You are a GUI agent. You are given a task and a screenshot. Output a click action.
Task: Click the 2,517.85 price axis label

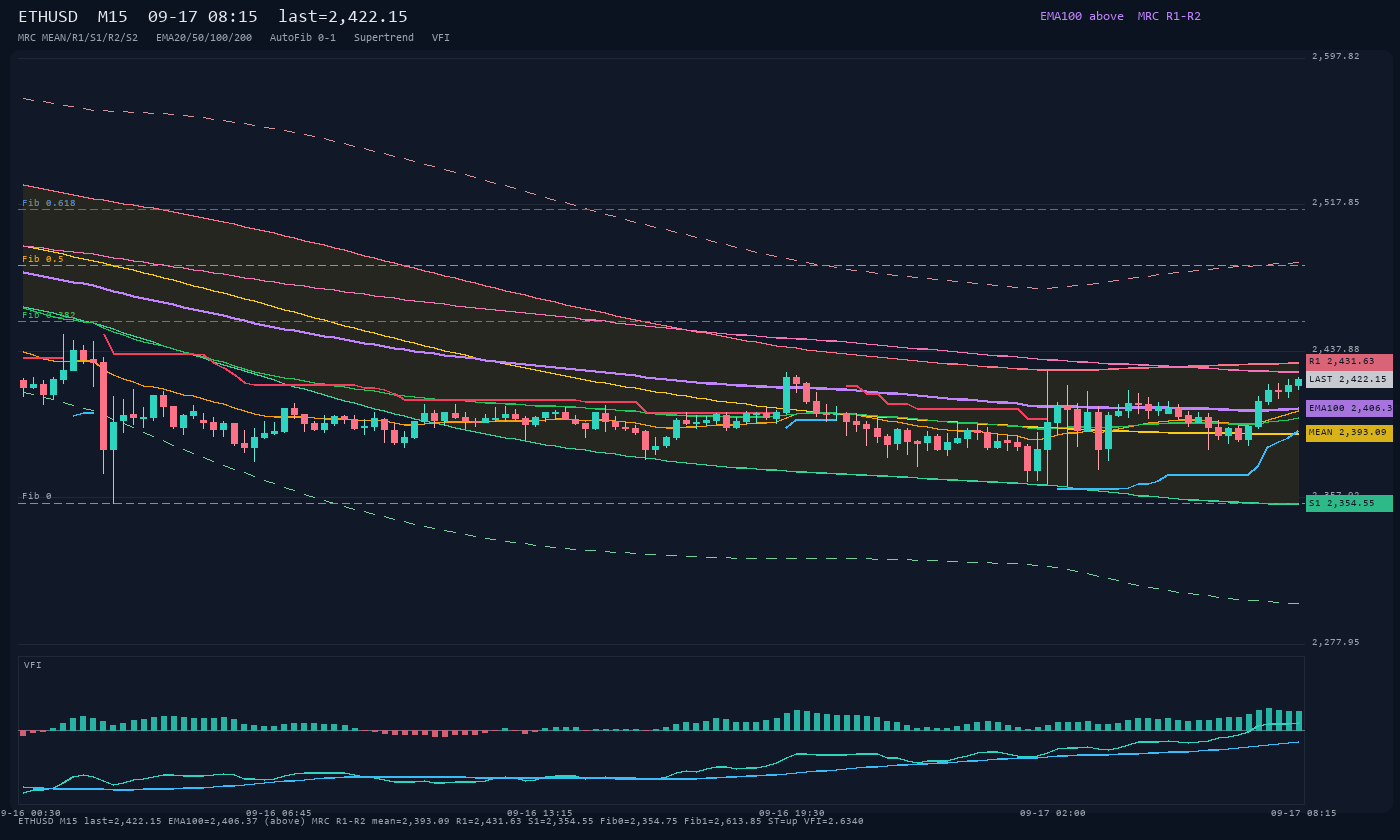click(x=1336, y=202)
